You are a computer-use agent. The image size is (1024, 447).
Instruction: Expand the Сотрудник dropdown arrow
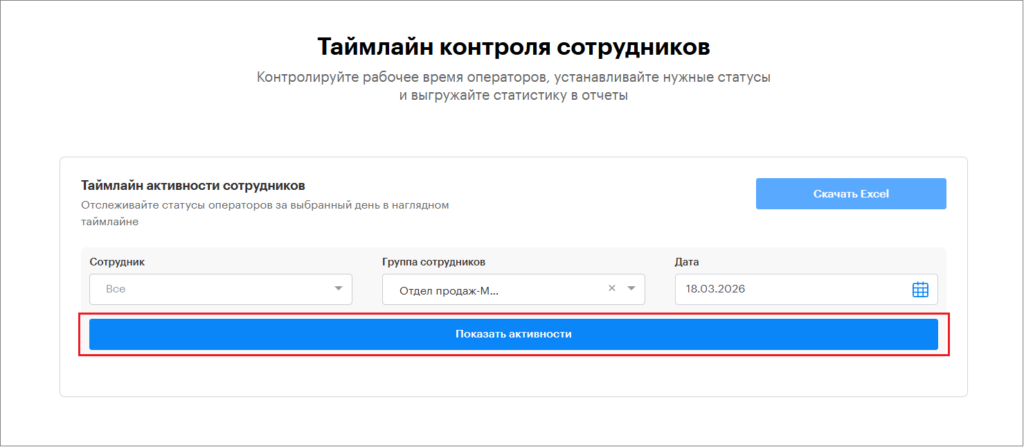338,289
